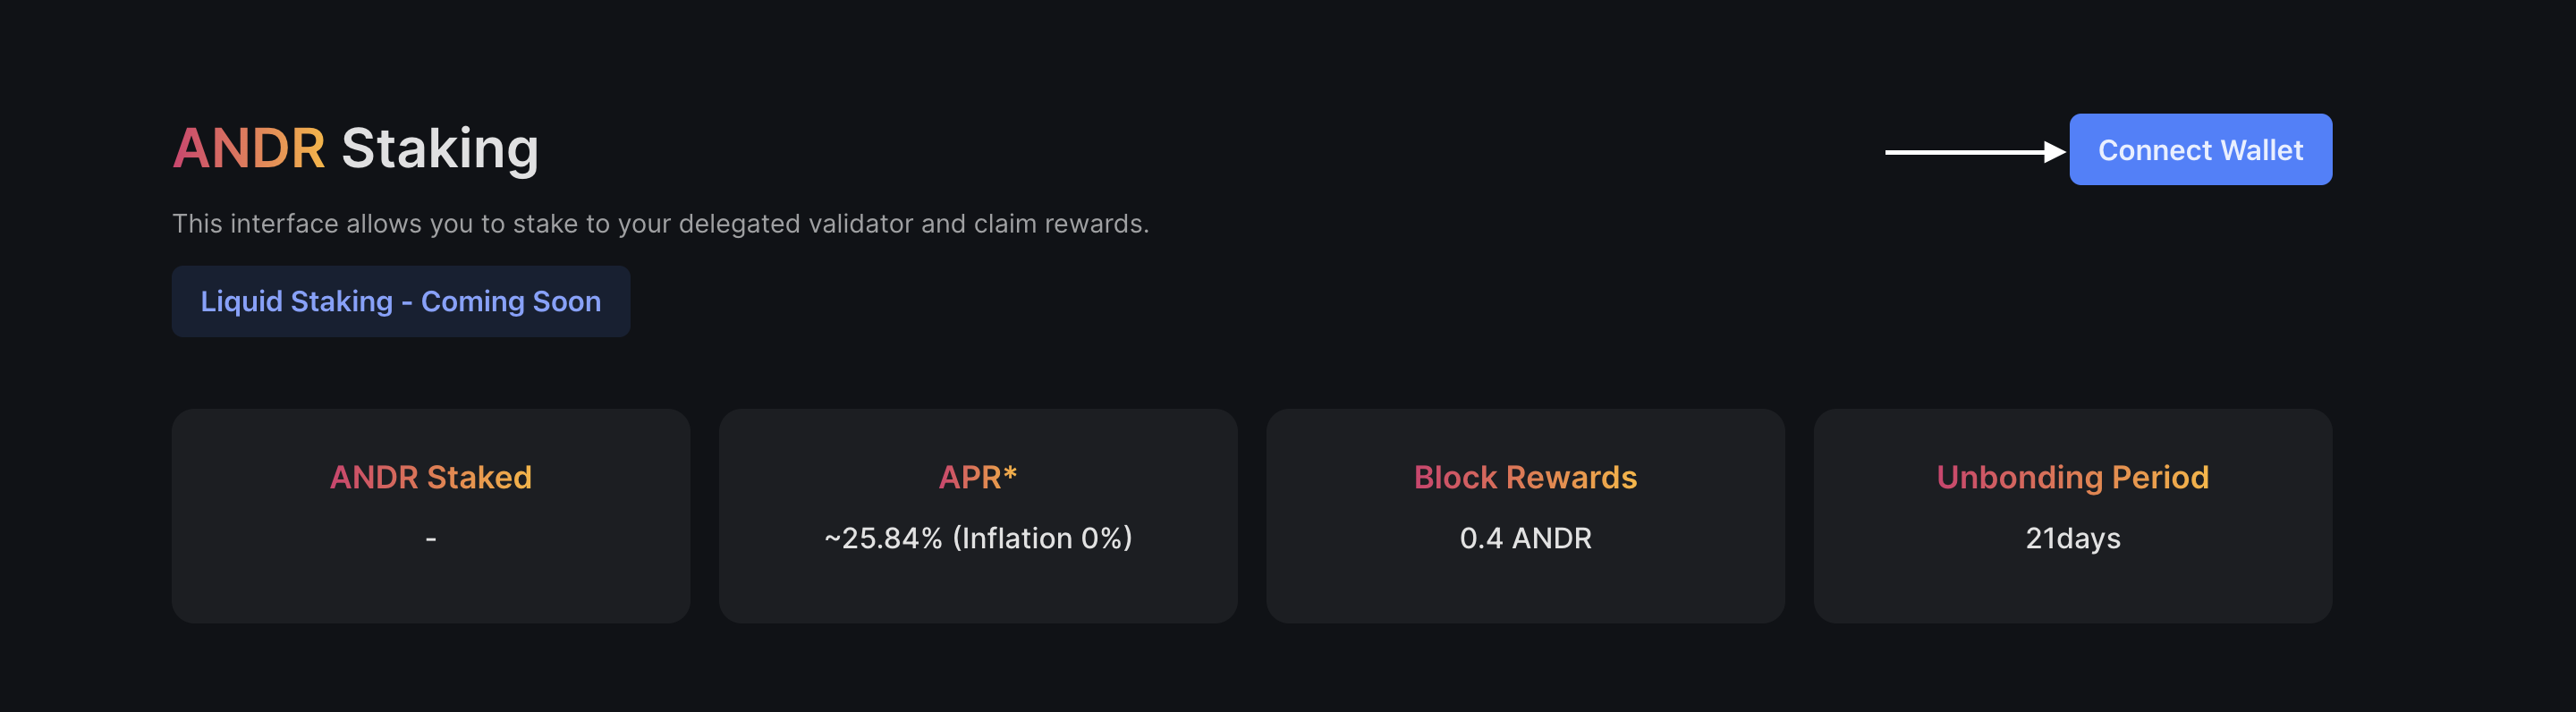Image resolution: width=2576 pixels, height=712 pixels.
Task: Click the 21days unbonding value
Action: 2072,538
